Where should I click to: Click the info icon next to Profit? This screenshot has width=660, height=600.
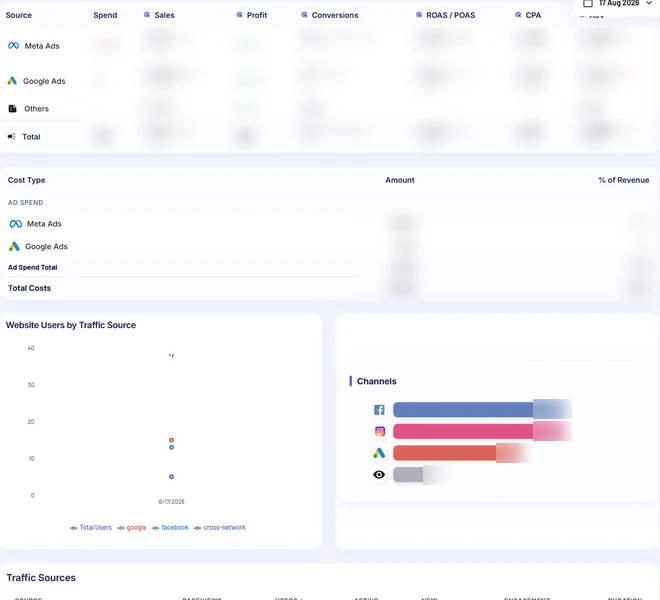click(239, 15)
